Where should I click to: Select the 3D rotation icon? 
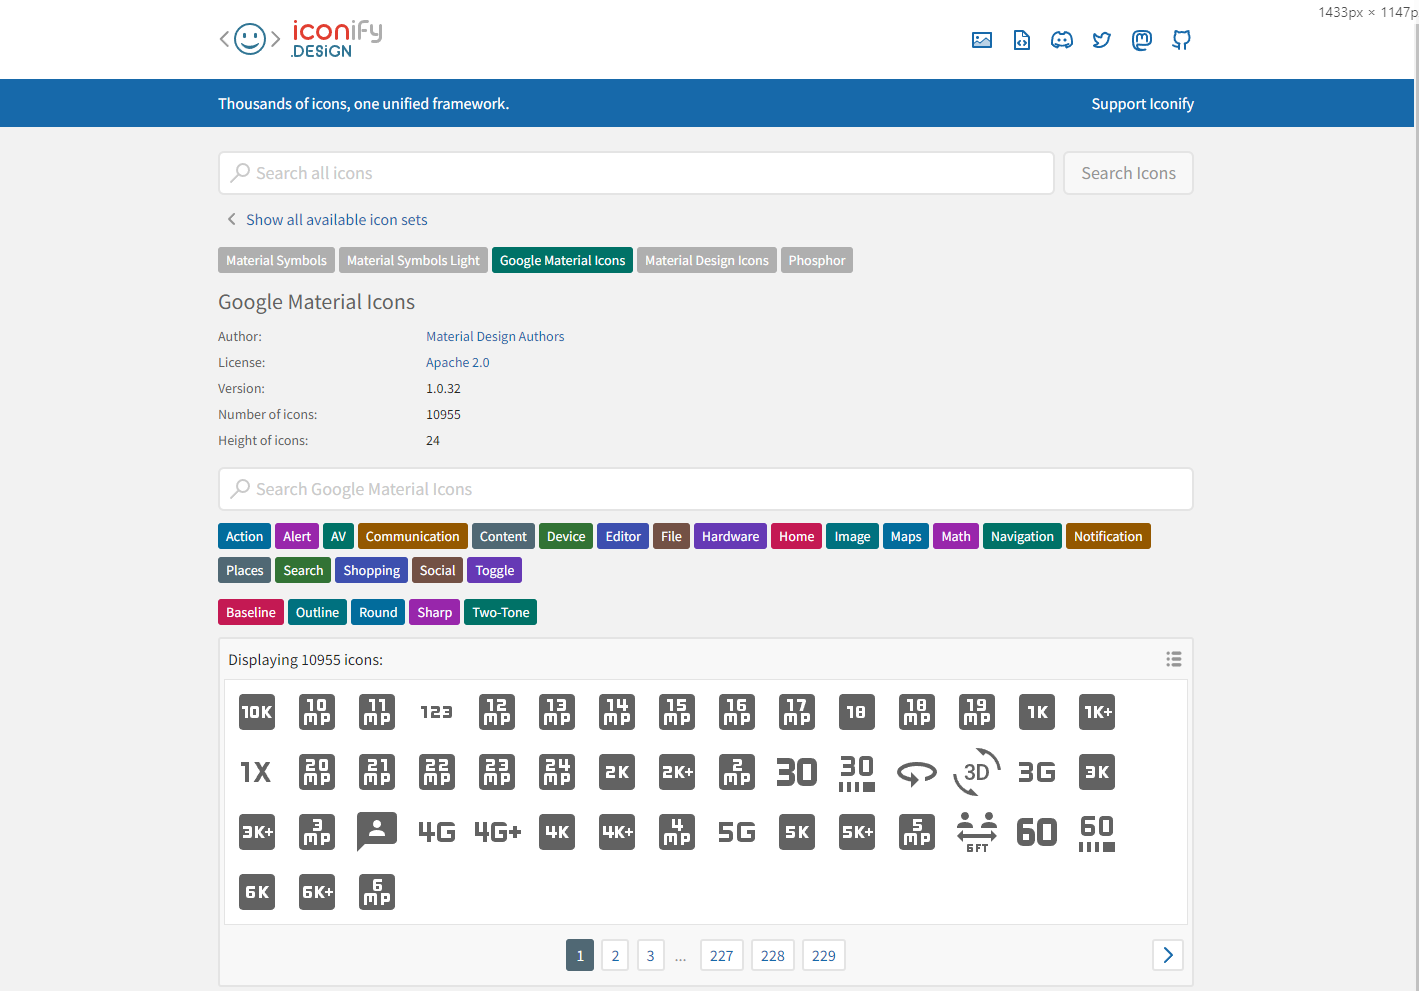coord(977,772)
